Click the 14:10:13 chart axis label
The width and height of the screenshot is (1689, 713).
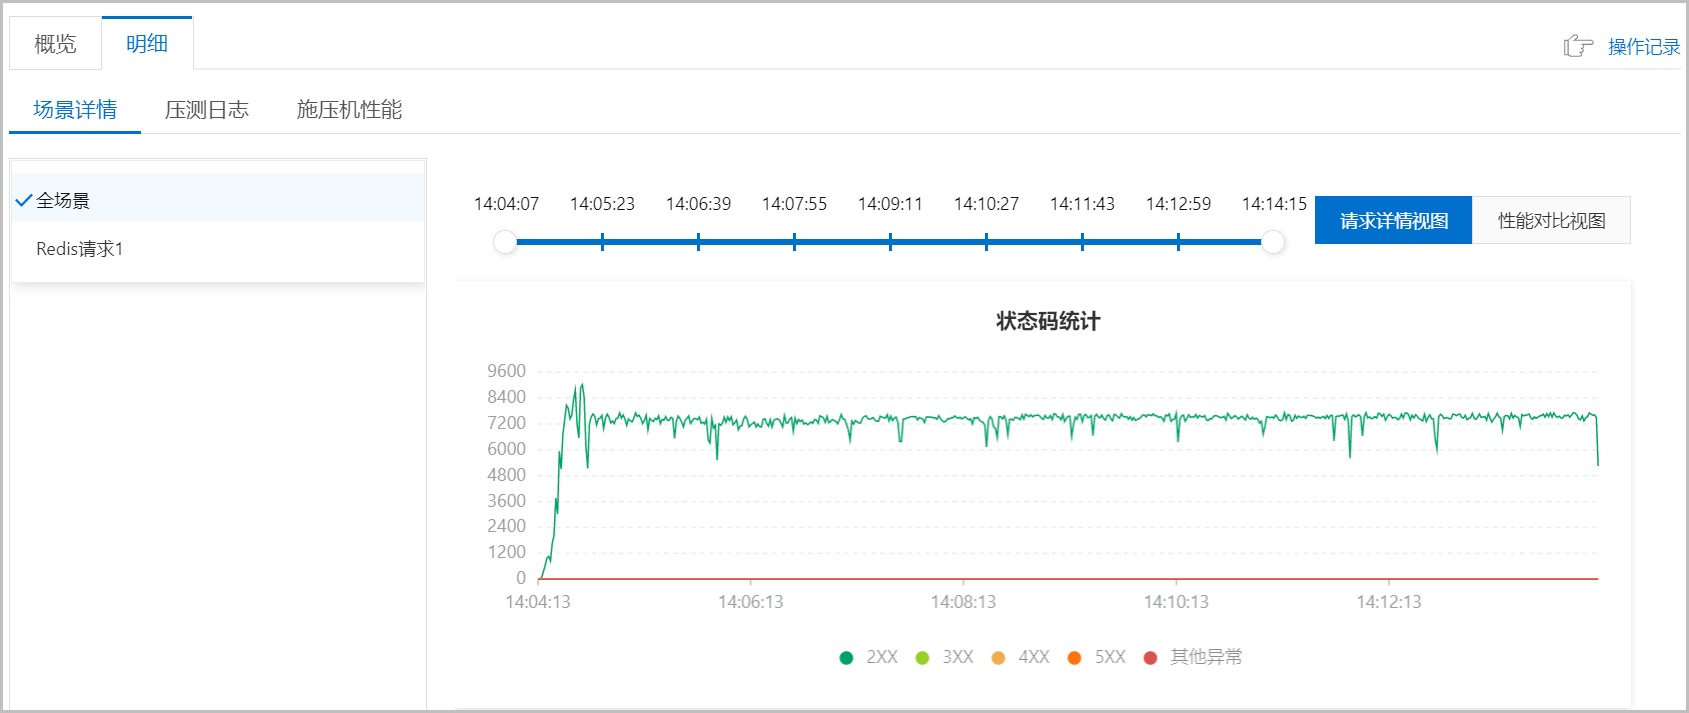coord(1176,602)
